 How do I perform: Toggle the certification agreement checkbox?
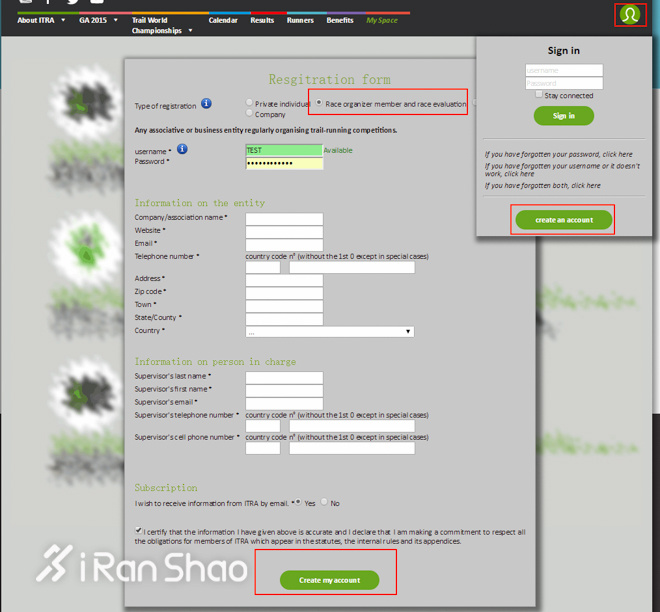[138, 531]
